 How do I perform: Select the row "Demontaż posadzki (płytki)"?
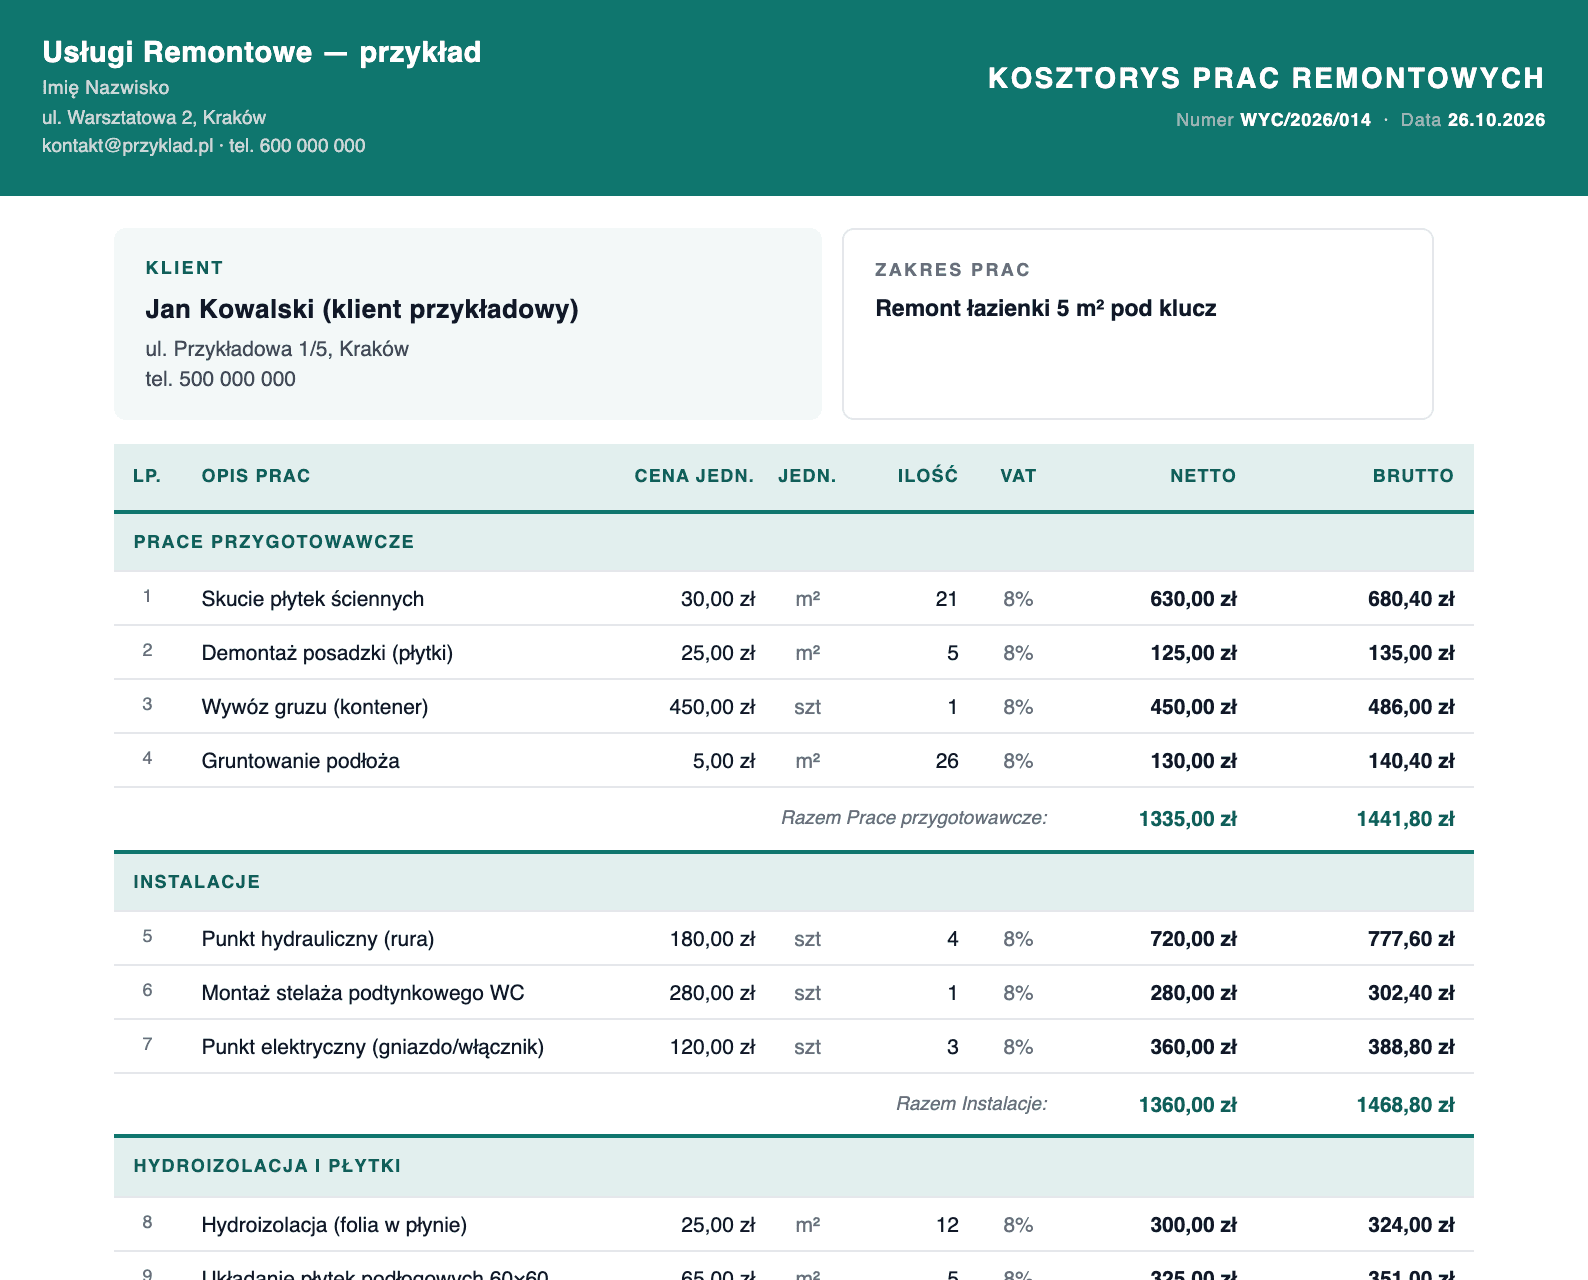tap(794, 653)
